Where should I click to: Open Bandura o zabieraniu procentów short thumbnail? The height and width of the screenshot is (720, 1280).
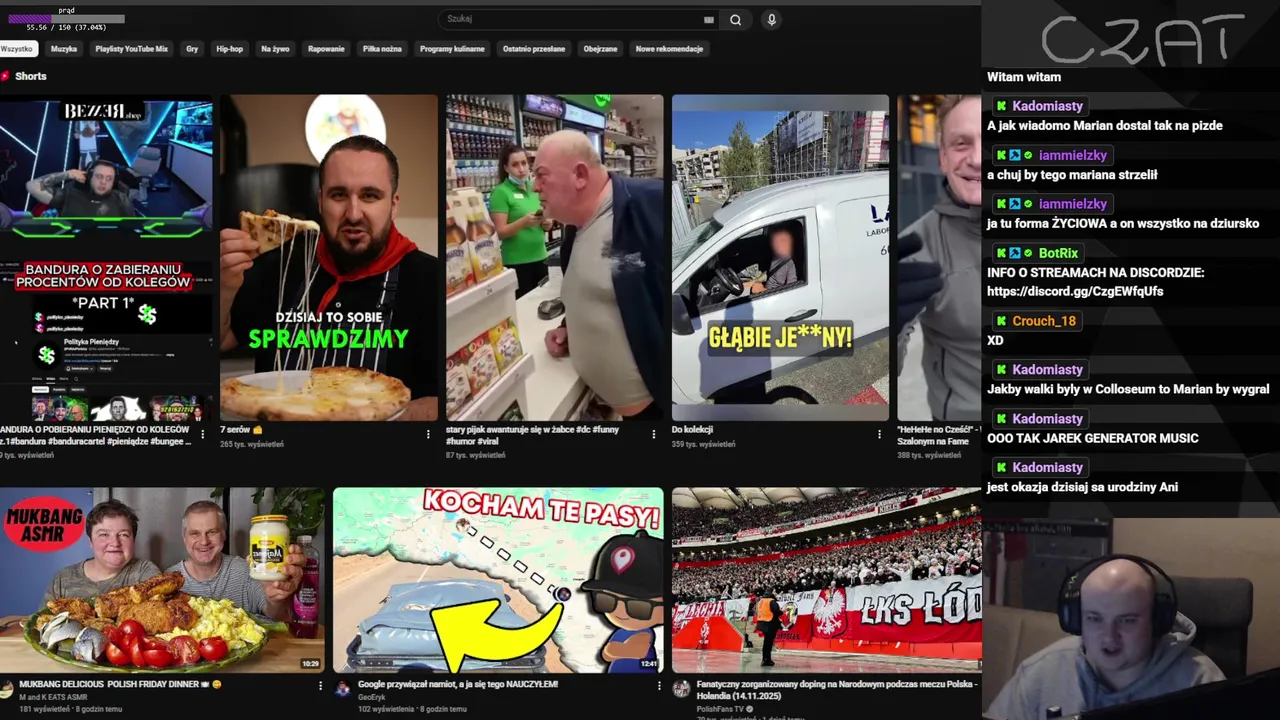[x=106, y=257]
